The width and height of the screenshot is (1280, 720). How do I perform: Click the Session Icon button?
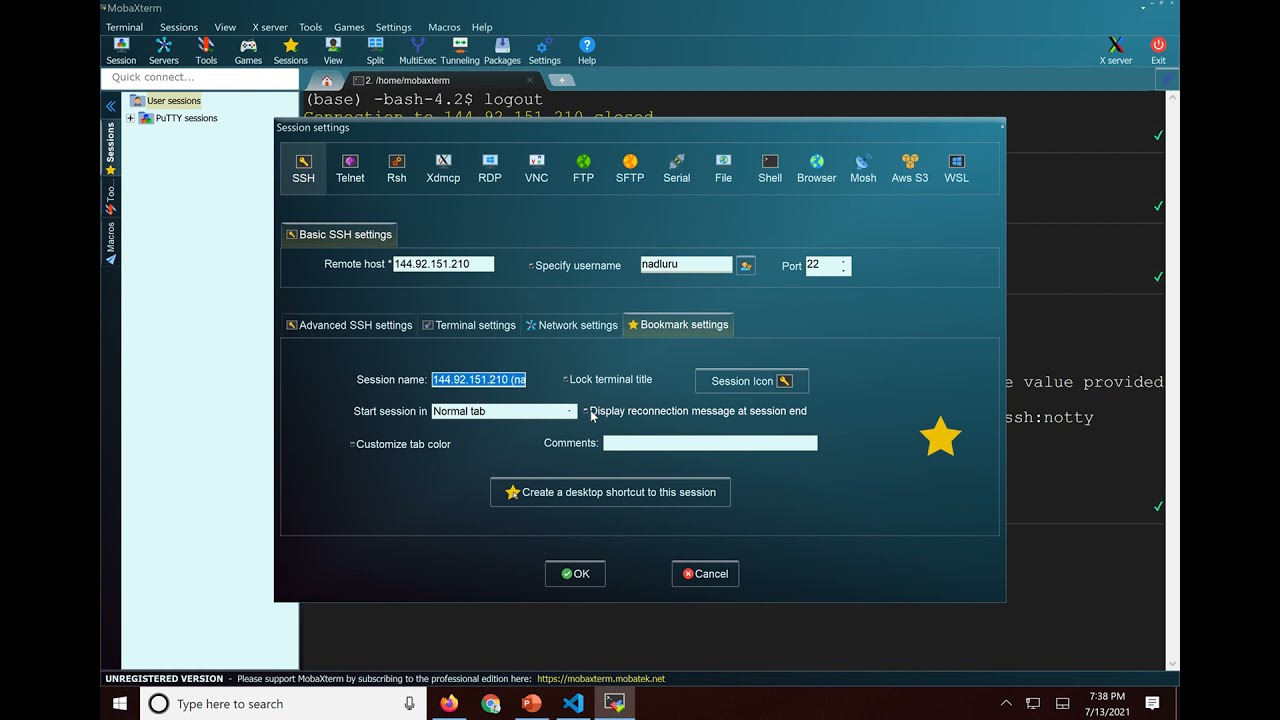(x=752, y=381)
